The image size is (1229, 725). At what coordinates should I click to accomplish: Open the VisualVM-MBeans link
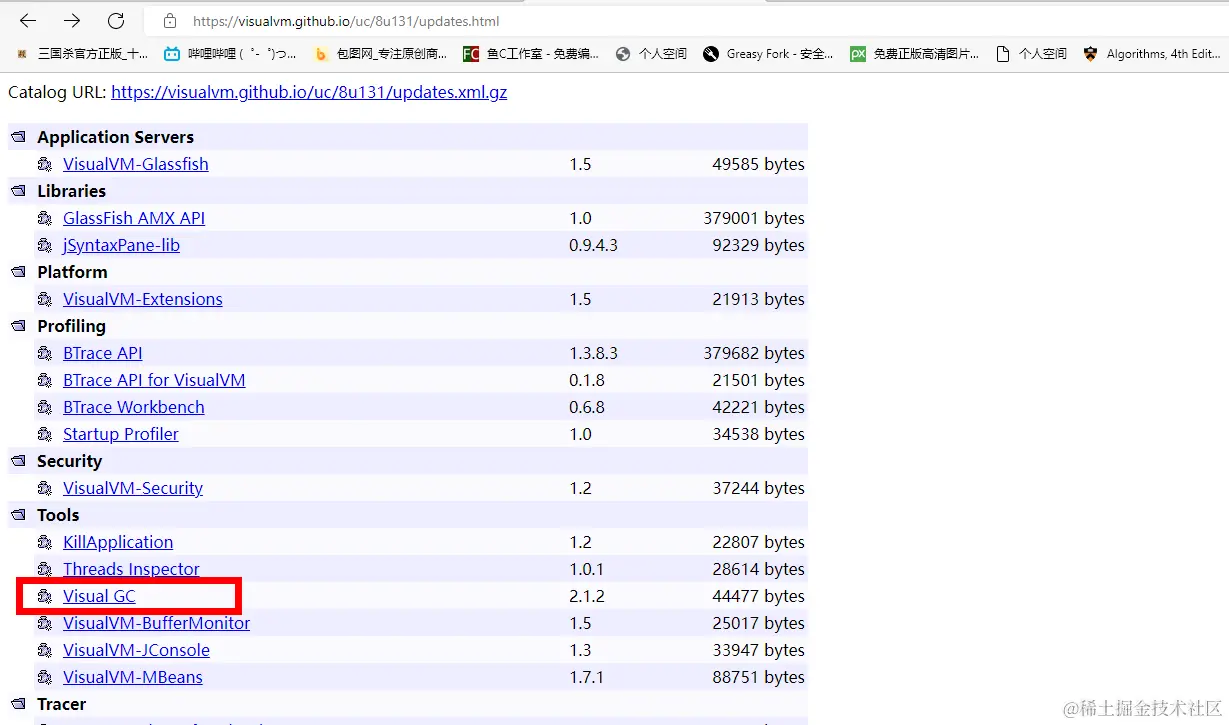(x=133, y=677)
